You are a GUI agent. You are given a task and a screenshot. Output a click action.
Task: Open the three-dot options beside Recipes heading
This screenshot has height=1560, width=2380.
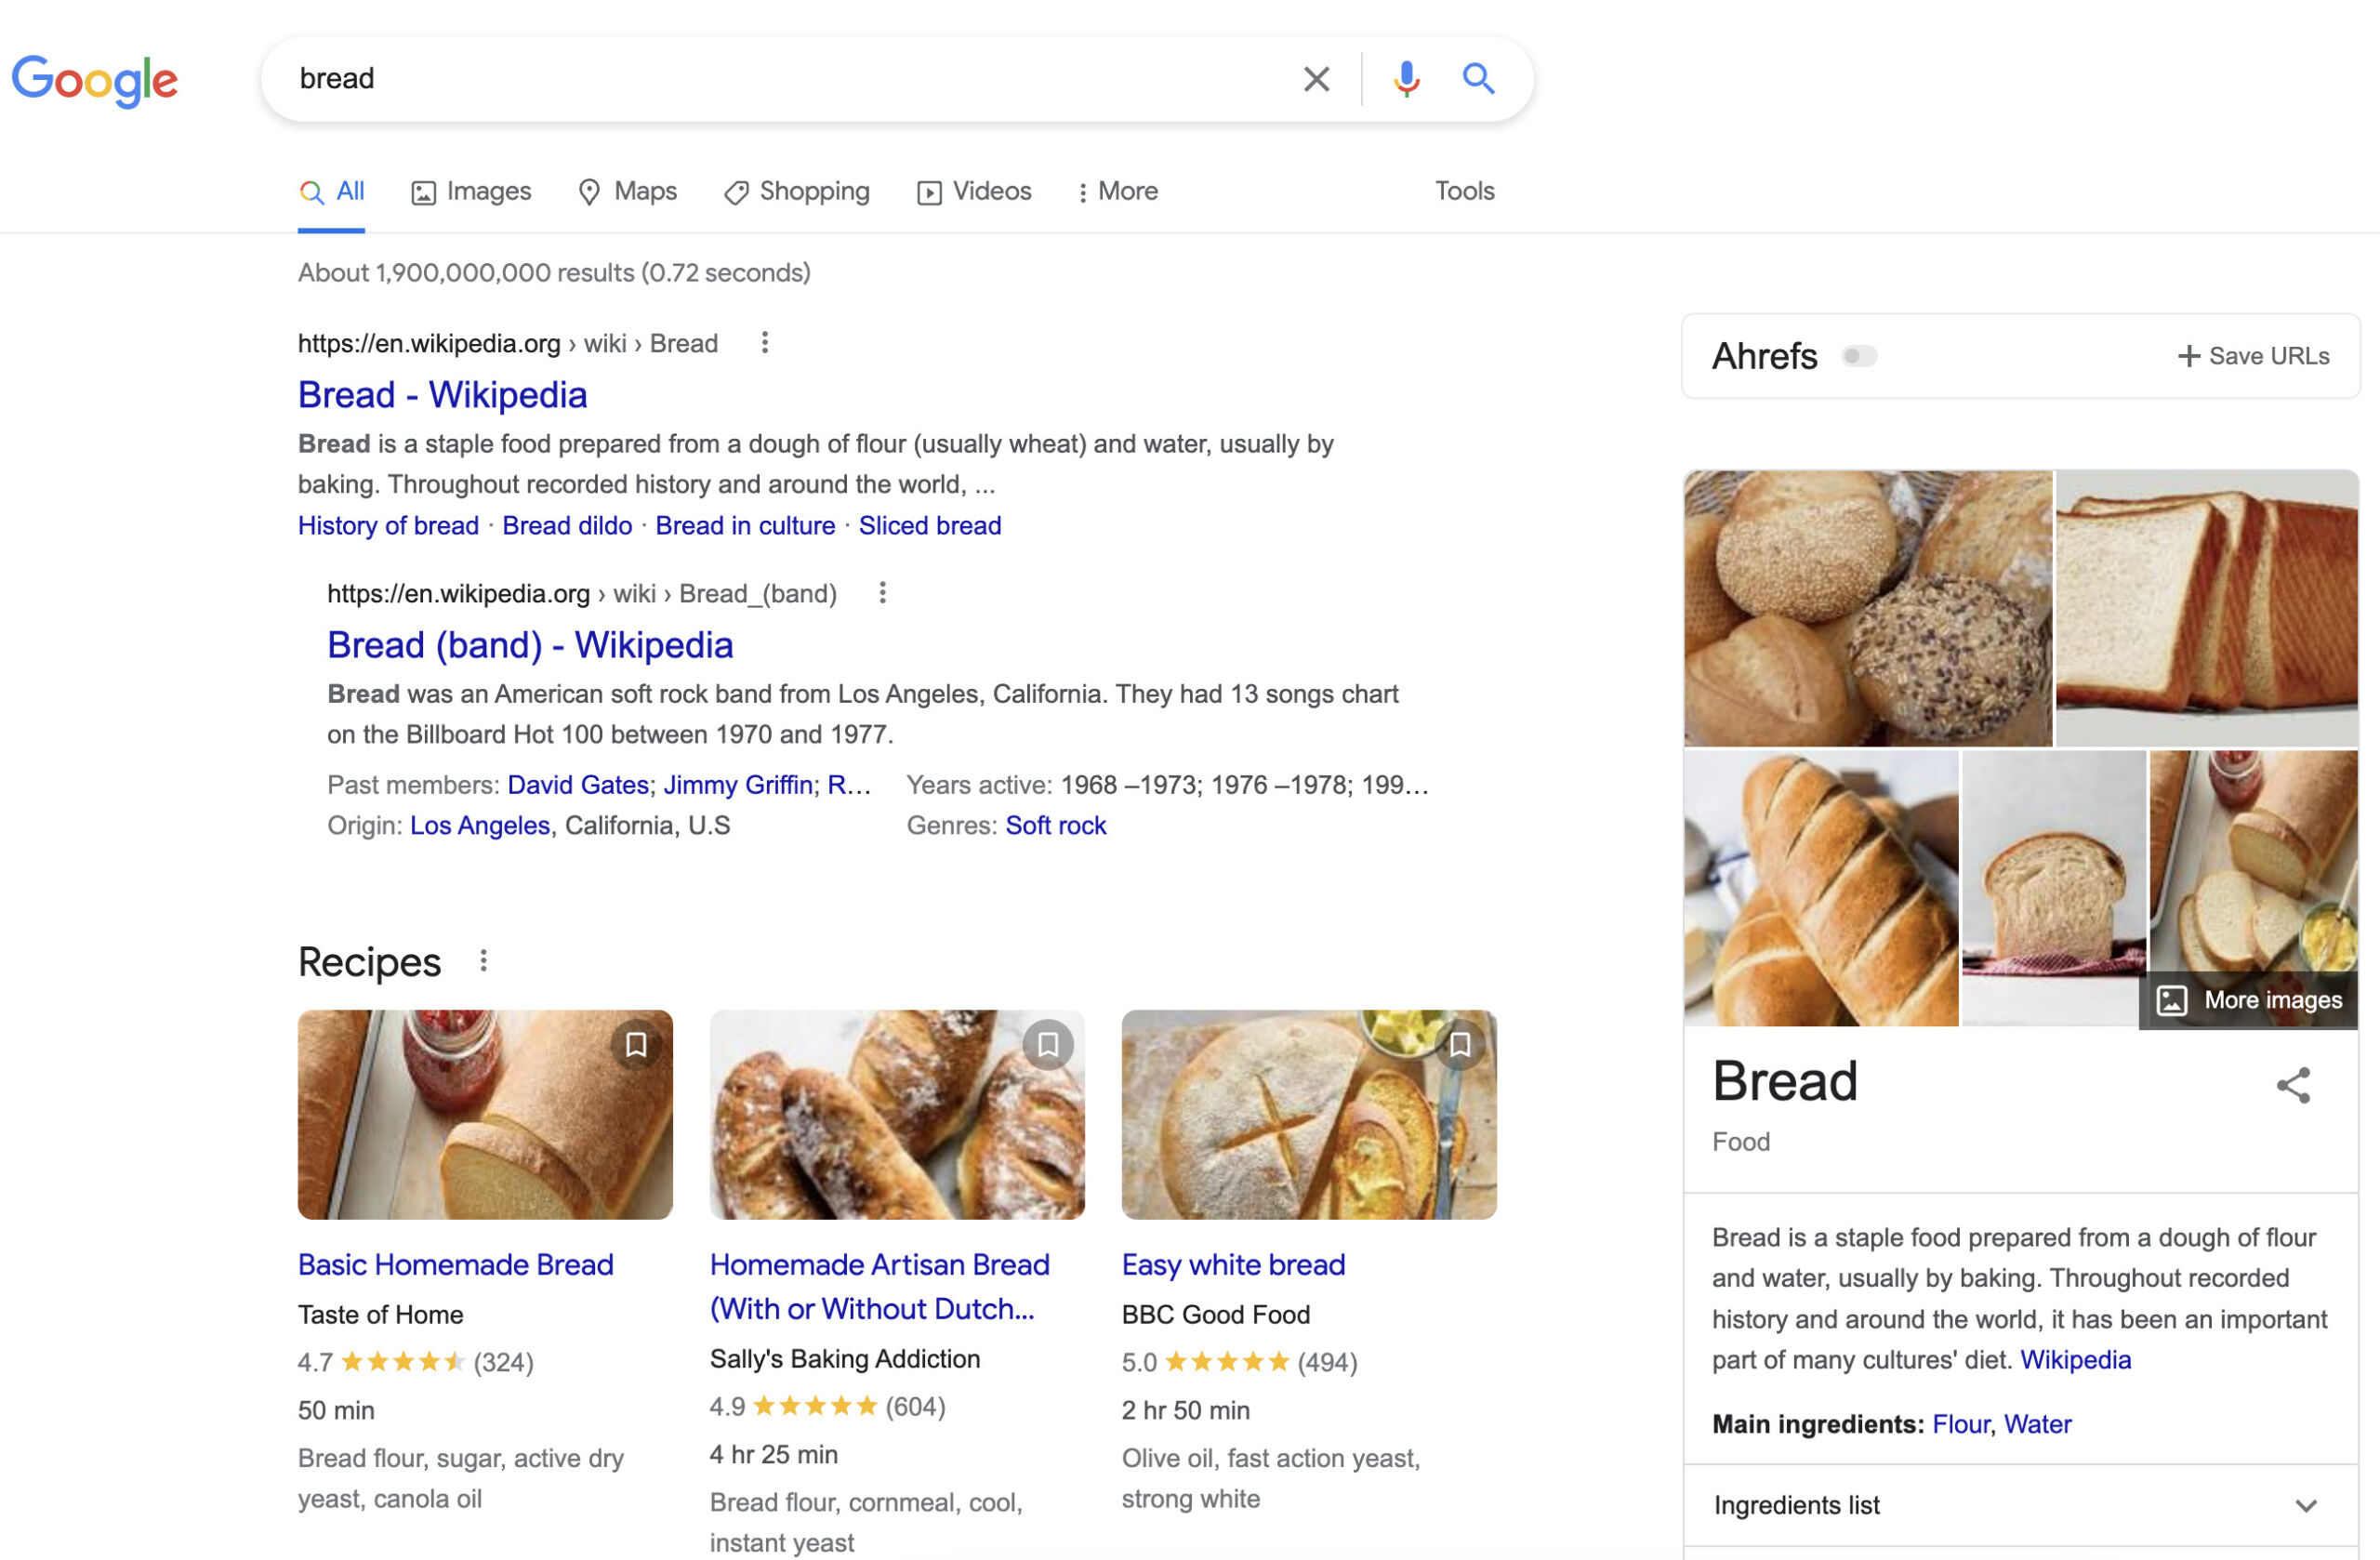(484, 960)
